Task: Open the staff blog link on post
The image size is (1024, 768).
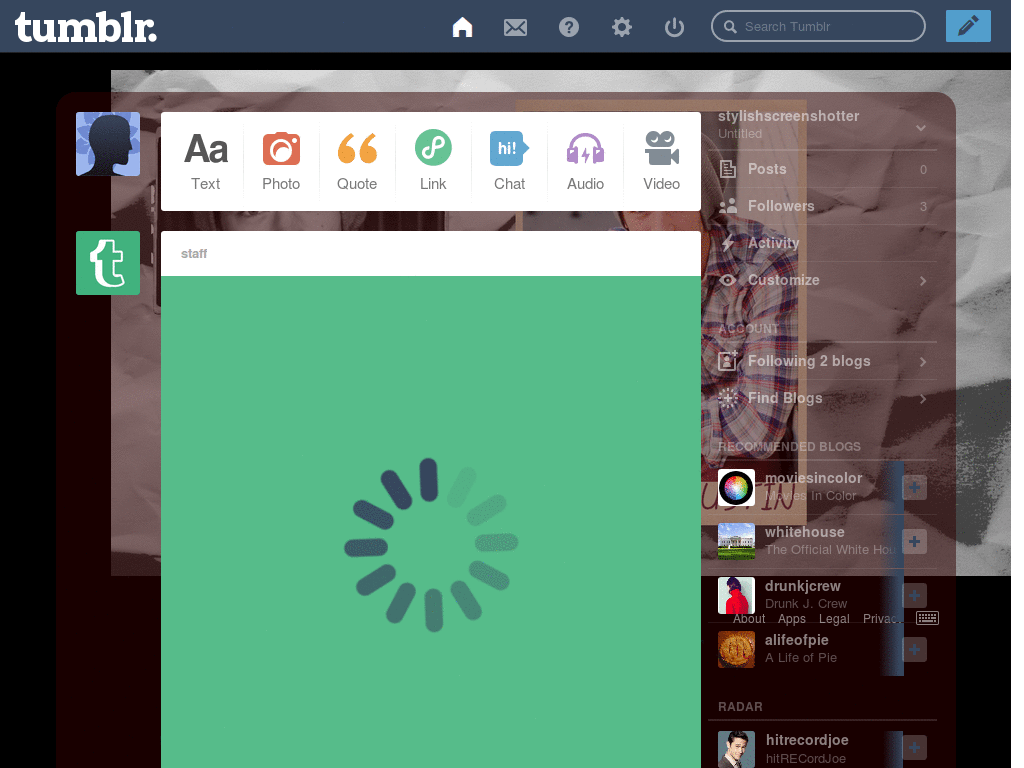Action: coord(194,253)
